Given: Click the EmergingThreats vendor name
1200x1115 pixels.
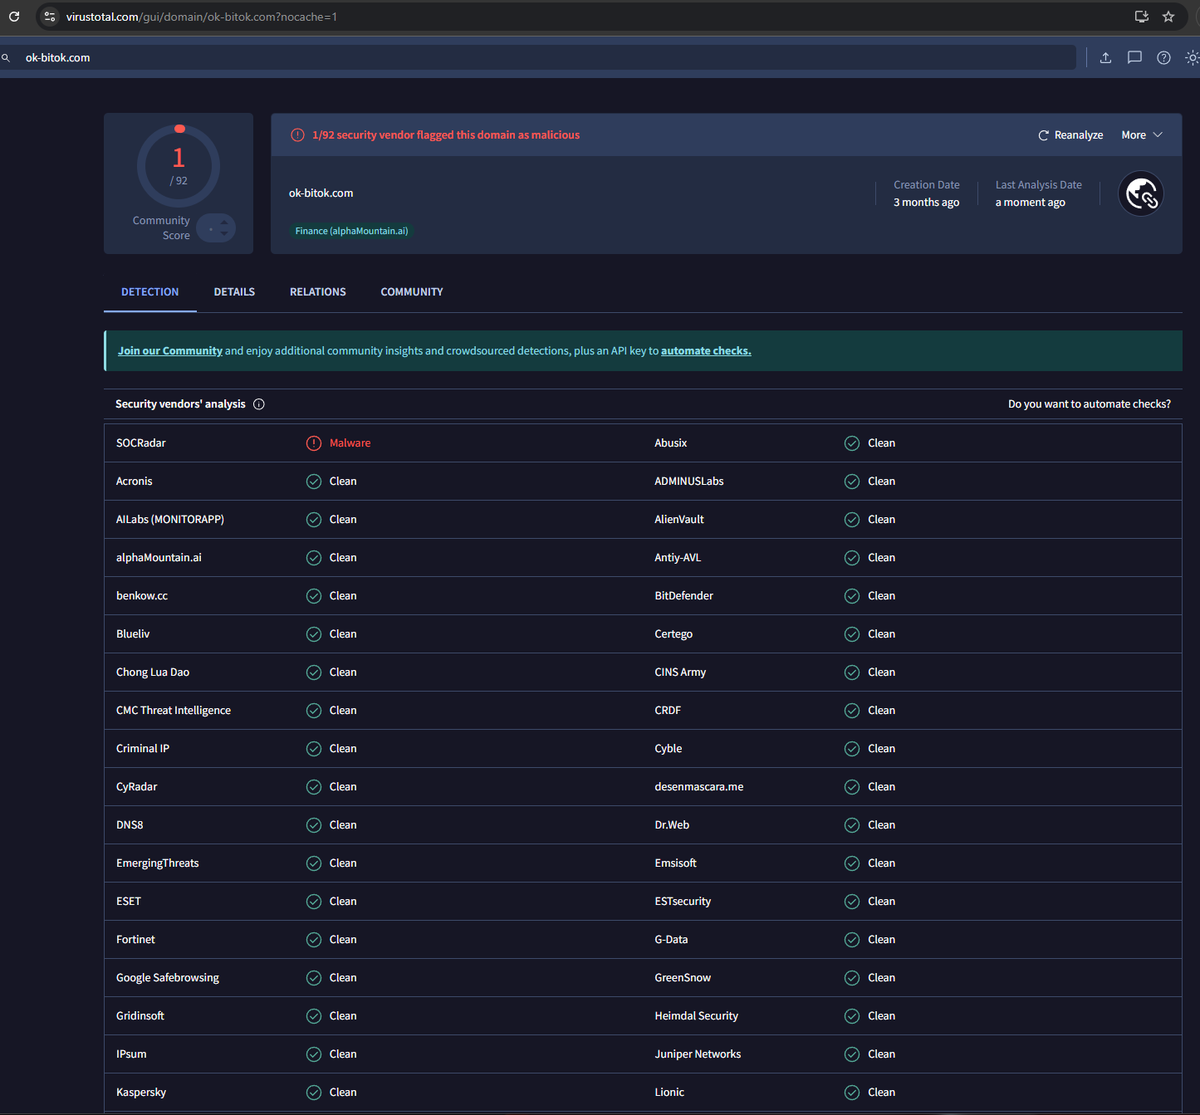Looking at the screenshot, I should (x=157, y=863).
